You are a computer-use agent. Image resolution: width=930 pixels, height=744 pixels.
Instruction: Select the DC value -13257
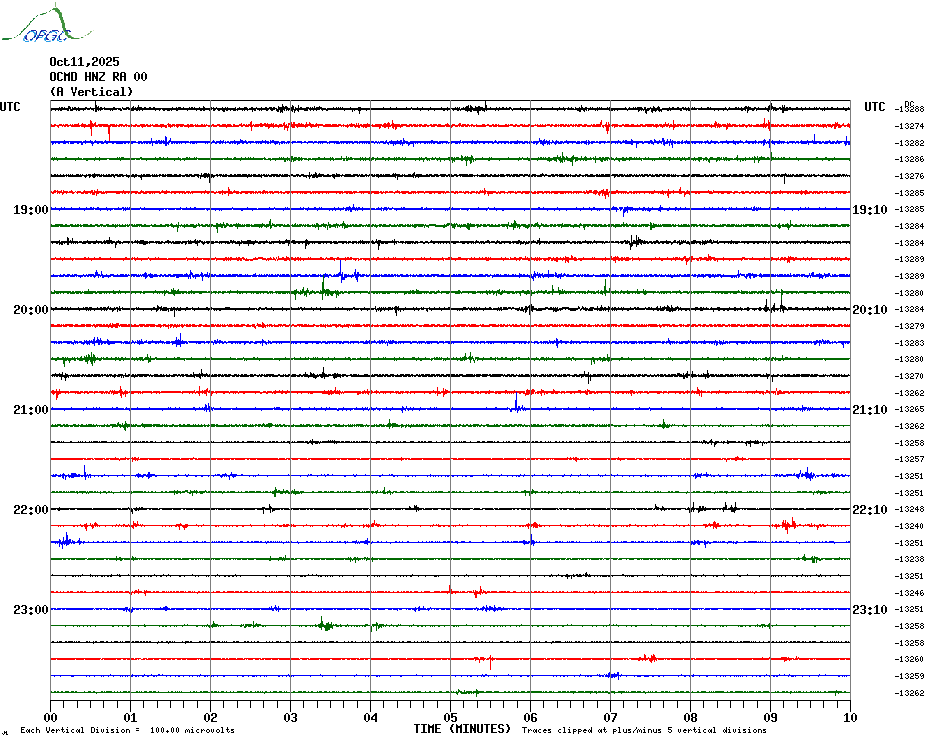[910, 459]
